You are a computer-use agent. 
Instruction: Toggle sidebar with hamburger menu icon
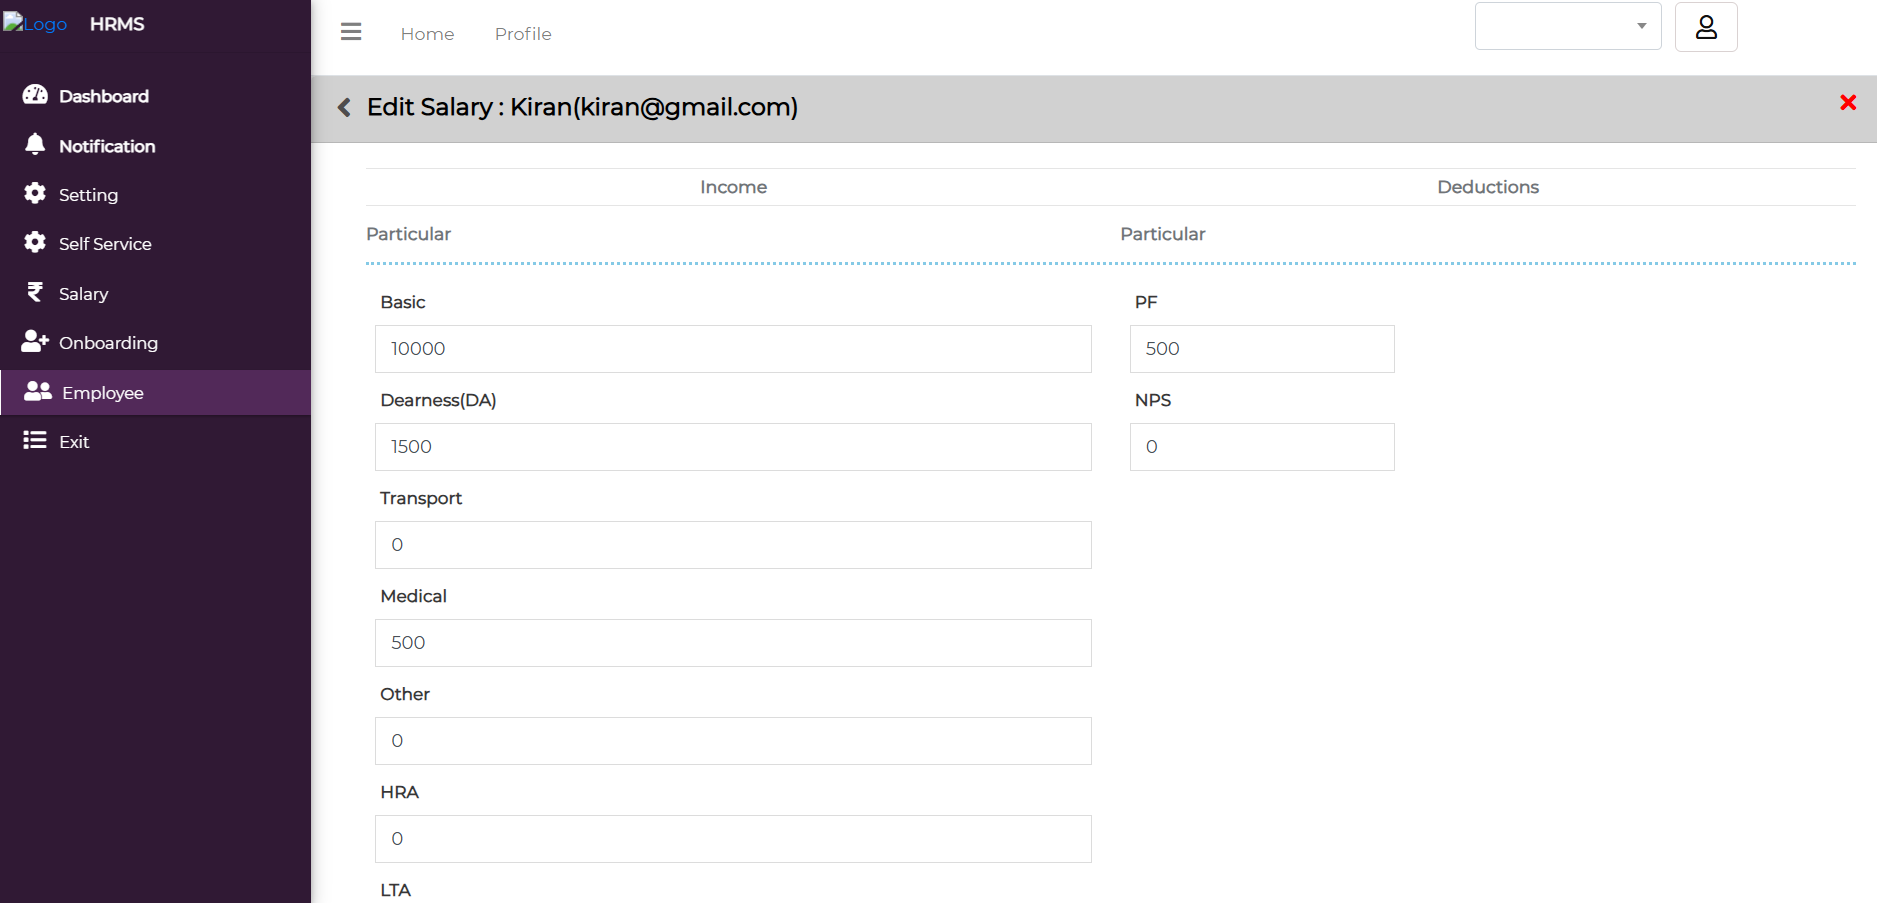pos(351,32)
